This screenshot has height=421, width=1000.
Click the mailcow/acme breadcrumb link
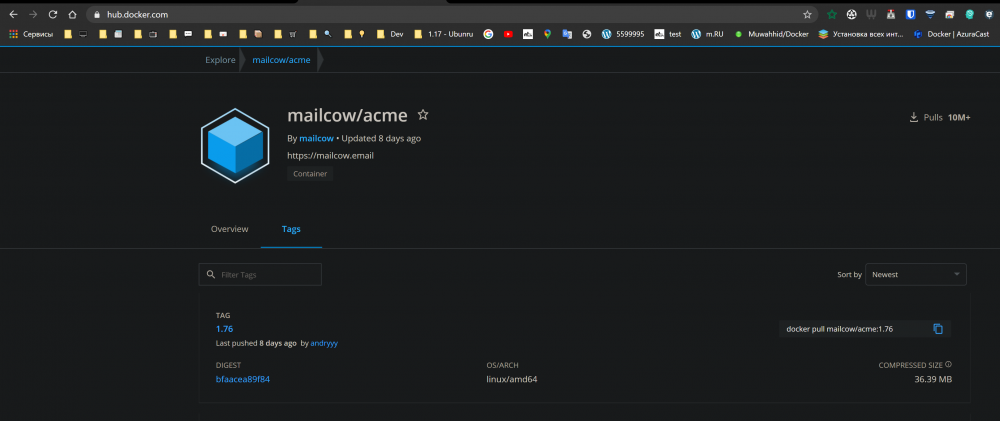(281, 60)
